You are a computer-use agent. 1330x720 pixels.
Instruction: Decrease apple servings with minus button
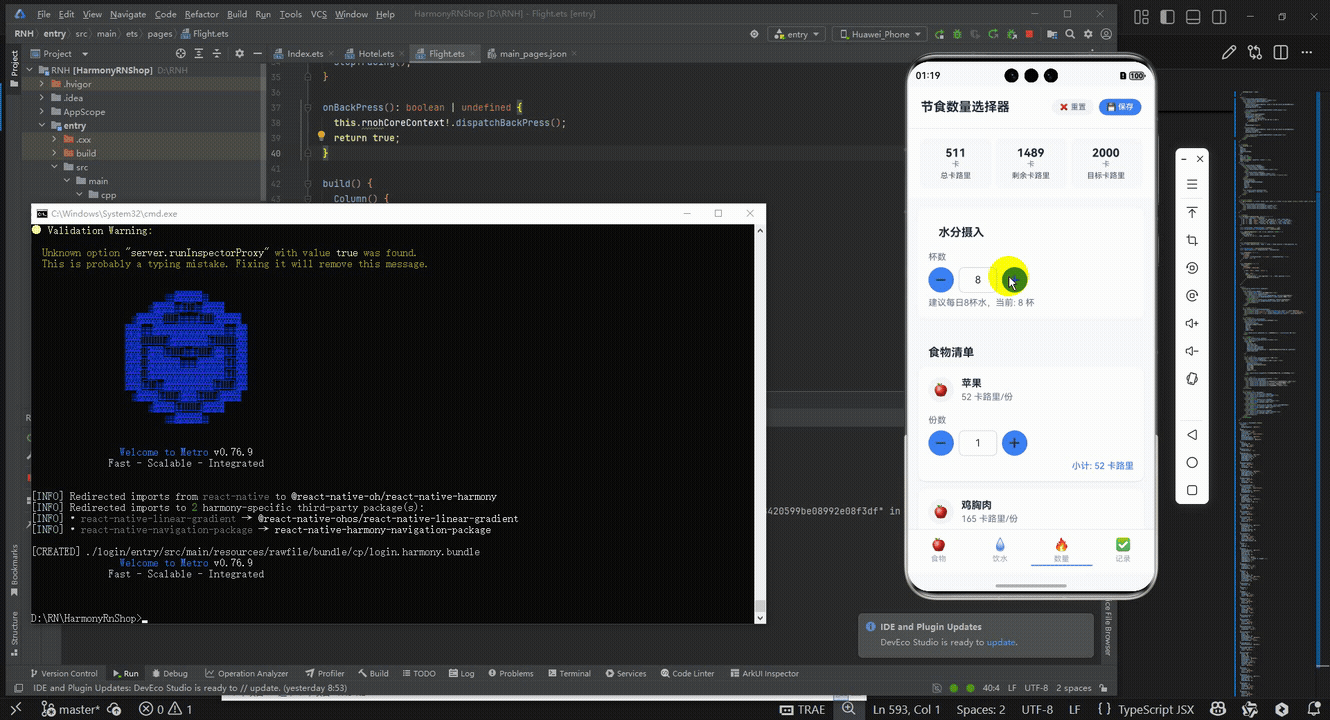(x=941, y=443)
